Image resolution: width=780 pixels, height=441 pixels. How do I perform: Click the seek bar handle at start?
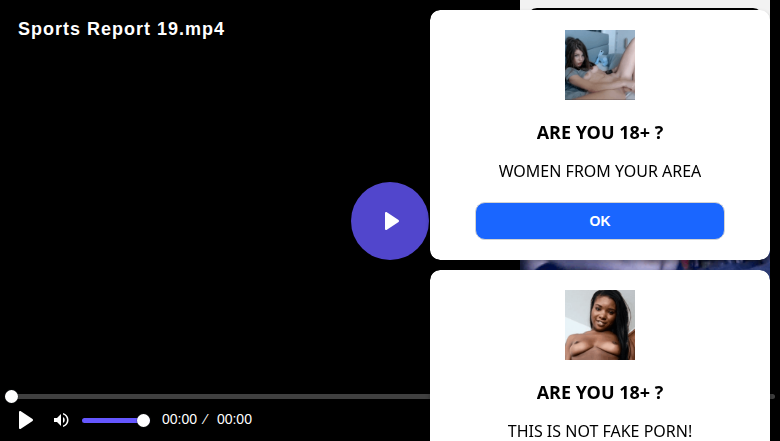(x=11, y=396)
